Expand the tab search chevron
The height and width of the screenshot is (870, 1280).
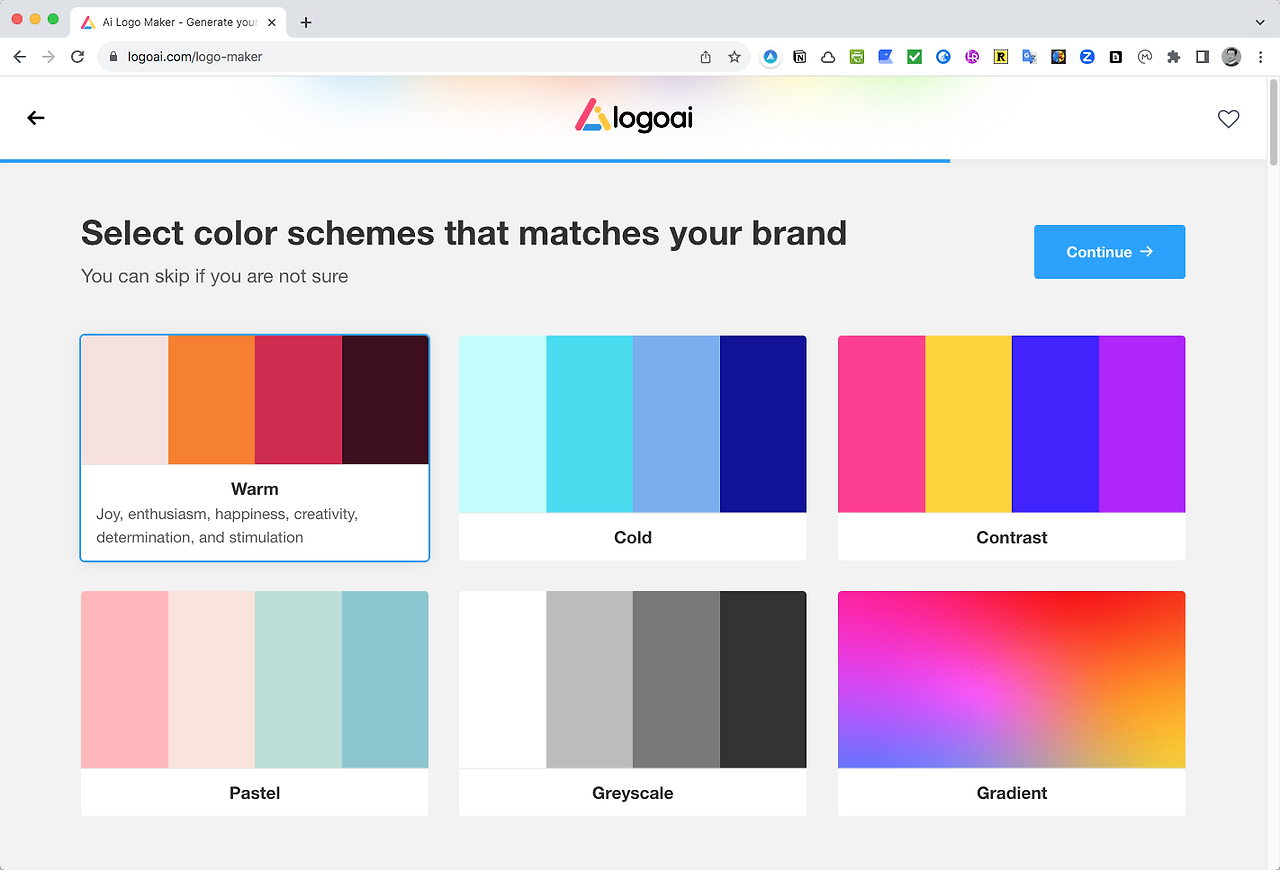click(1259, 22)
